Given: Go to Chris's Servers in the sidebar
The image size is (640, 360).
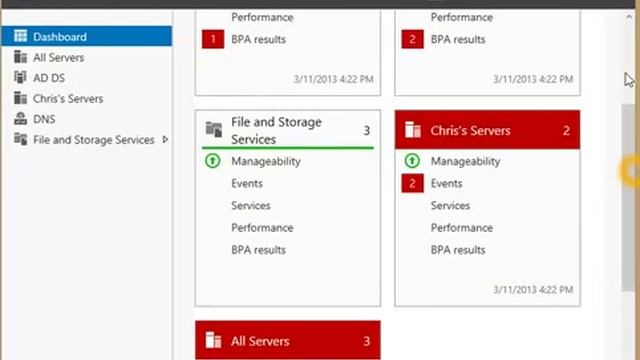Looking at the screenshot, I should (68, 99).
